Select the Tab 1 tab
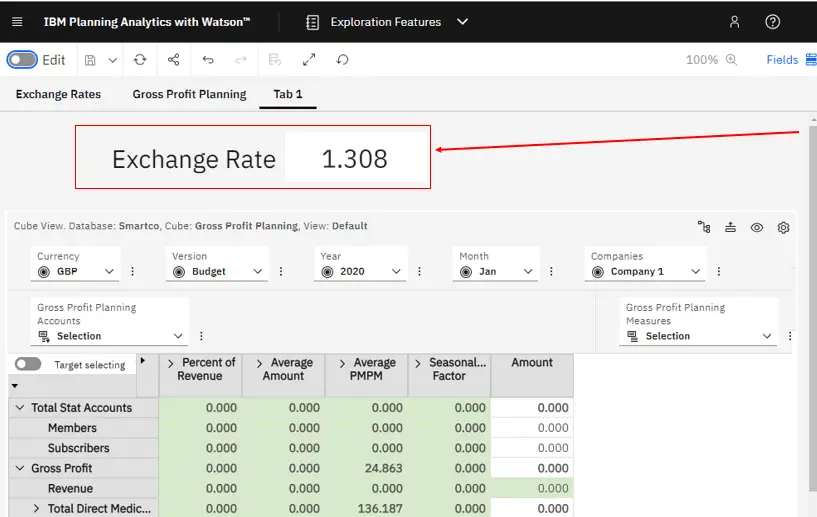Viewport: 817px width, 517px height. pos(288,94)
